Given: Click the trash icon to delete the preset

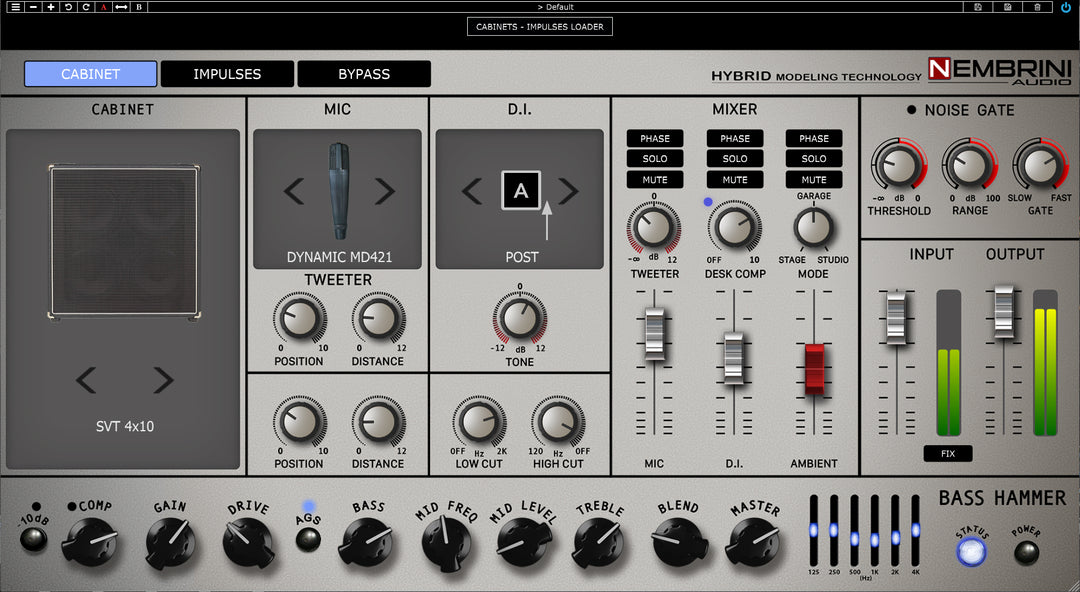Looking at the screenshot, I should click(1037, 6).
